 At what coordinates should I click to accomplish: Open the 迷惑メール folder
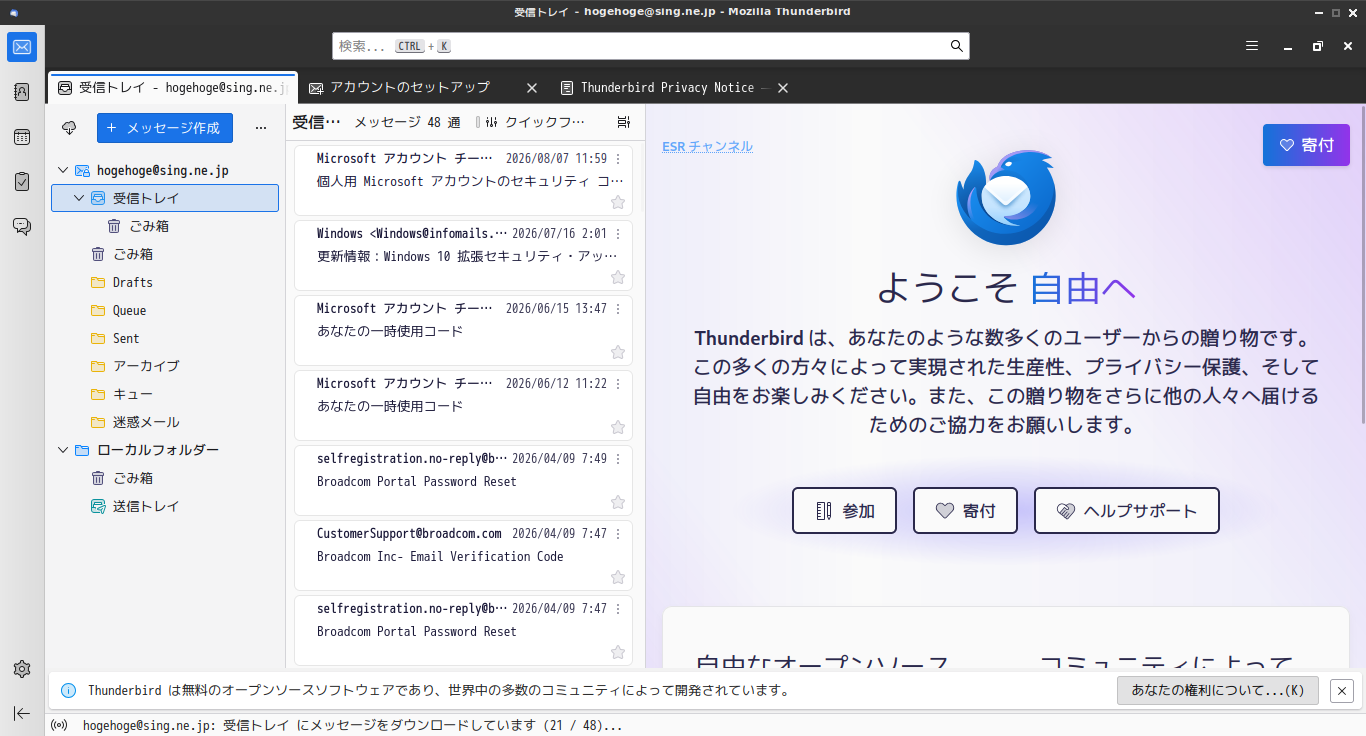tap(165, 423)
